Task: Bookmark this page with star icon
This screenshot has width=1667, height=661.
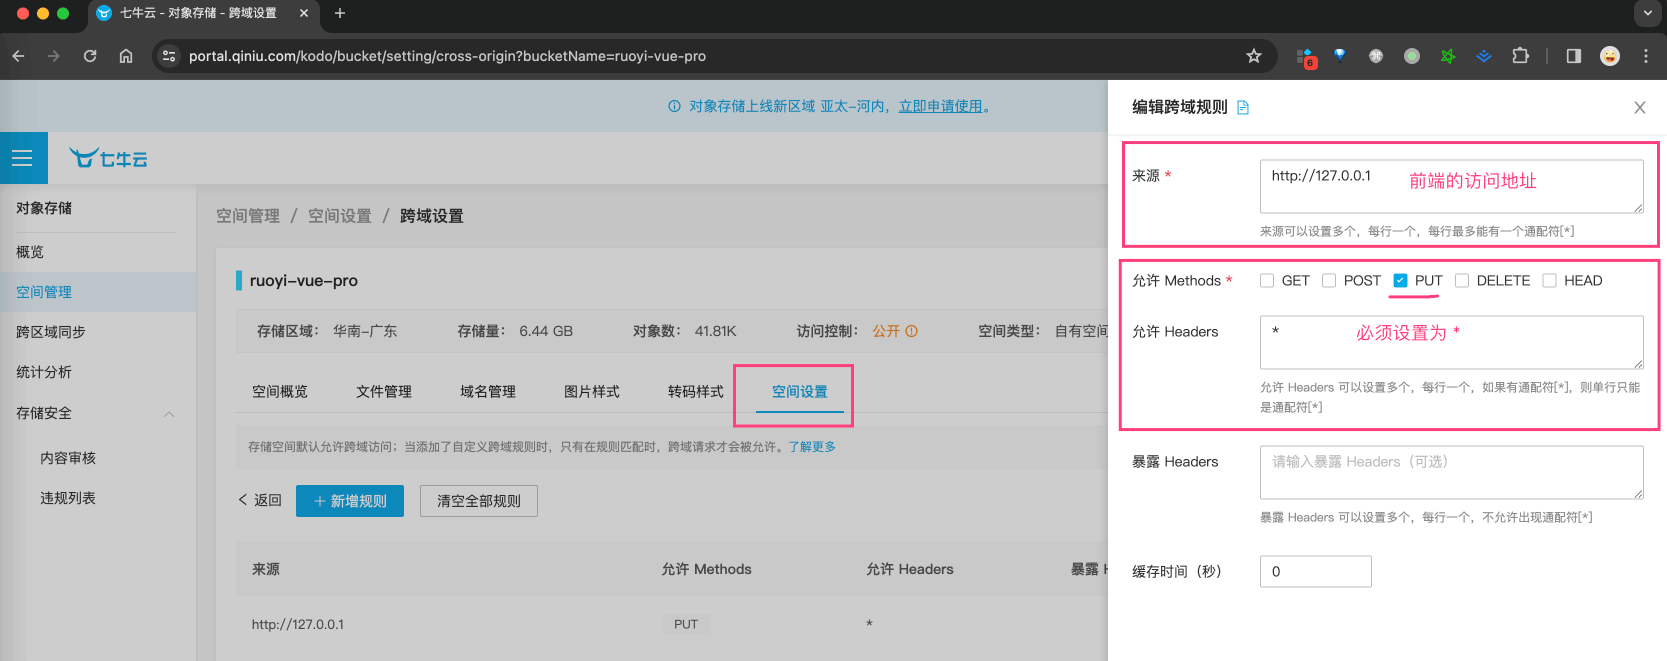Action: click(1253, 56)
